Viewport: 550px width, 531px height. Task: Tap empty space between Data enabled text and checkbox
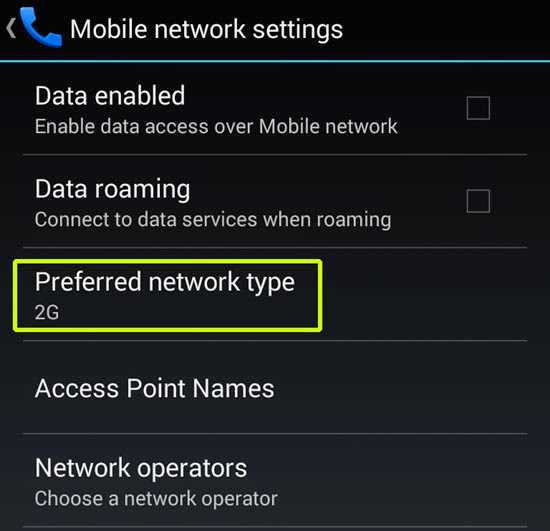tap(431, 108)
